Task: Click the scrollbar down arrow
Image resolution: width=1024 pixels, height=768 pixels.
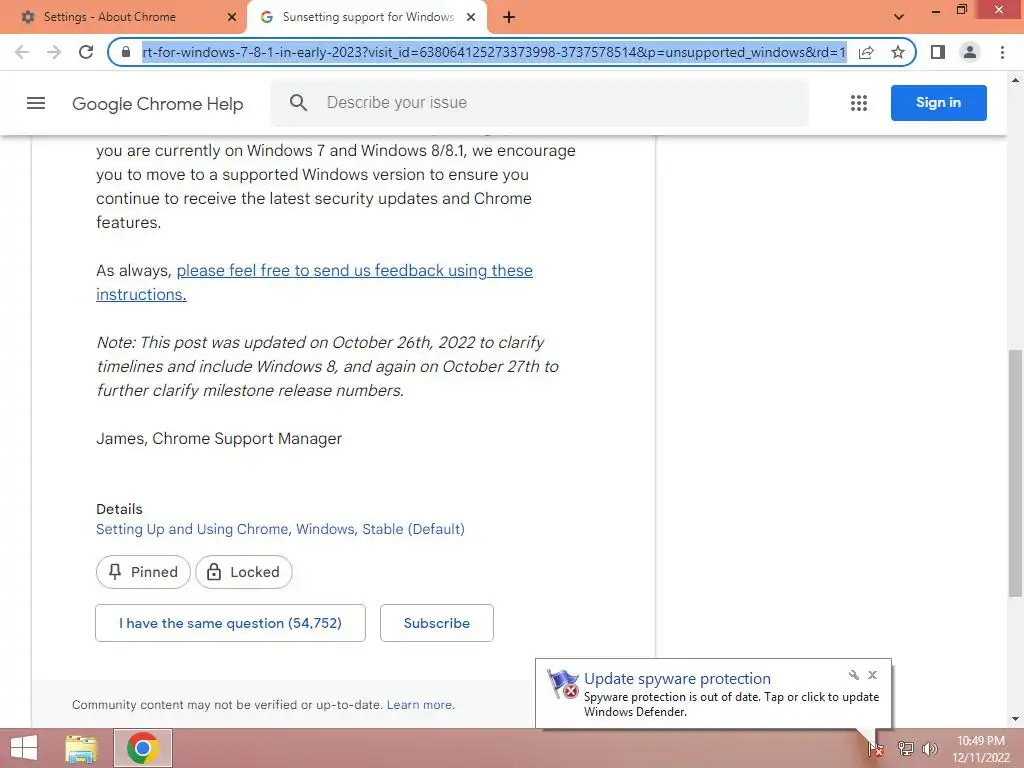Action: point(1015,719)
